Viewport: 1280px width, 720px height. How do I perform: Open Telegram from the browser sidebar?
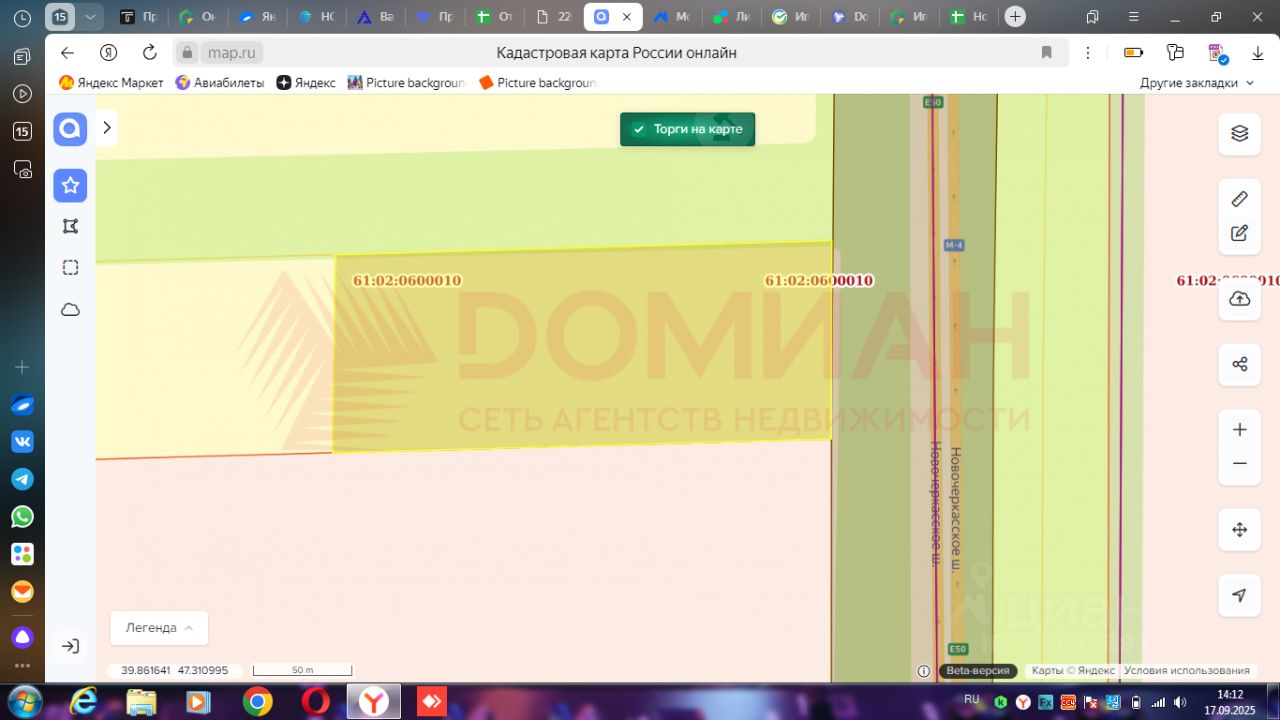click(x=22, y=479)
